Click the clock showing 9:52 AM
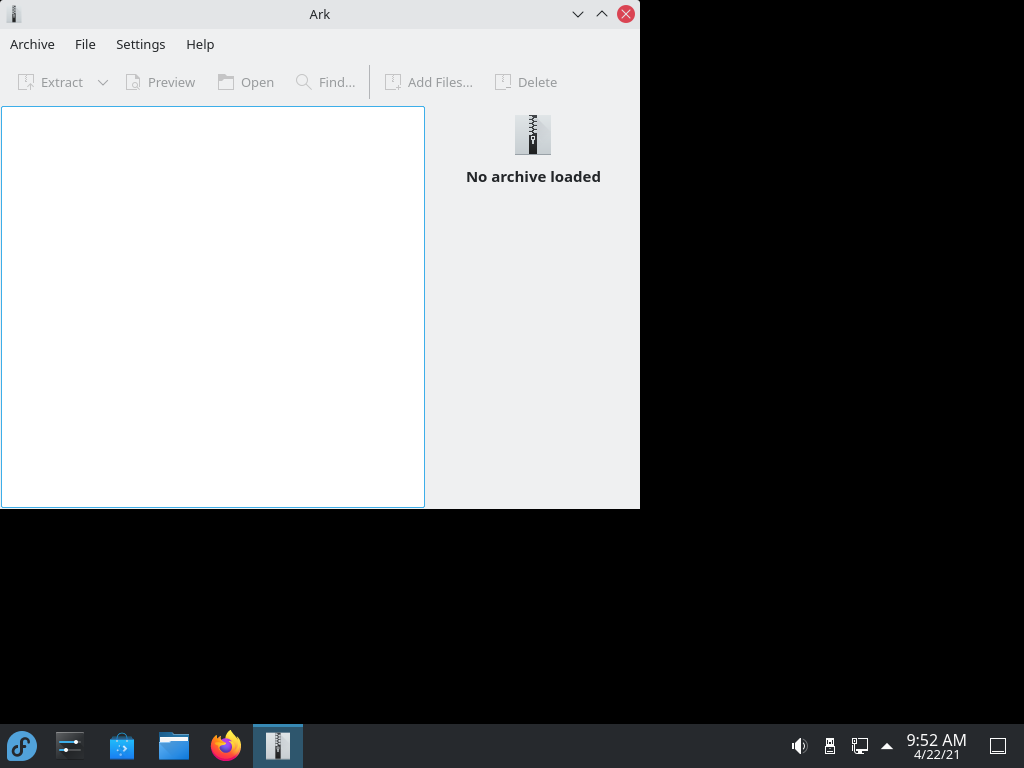 tap(936, 746)
